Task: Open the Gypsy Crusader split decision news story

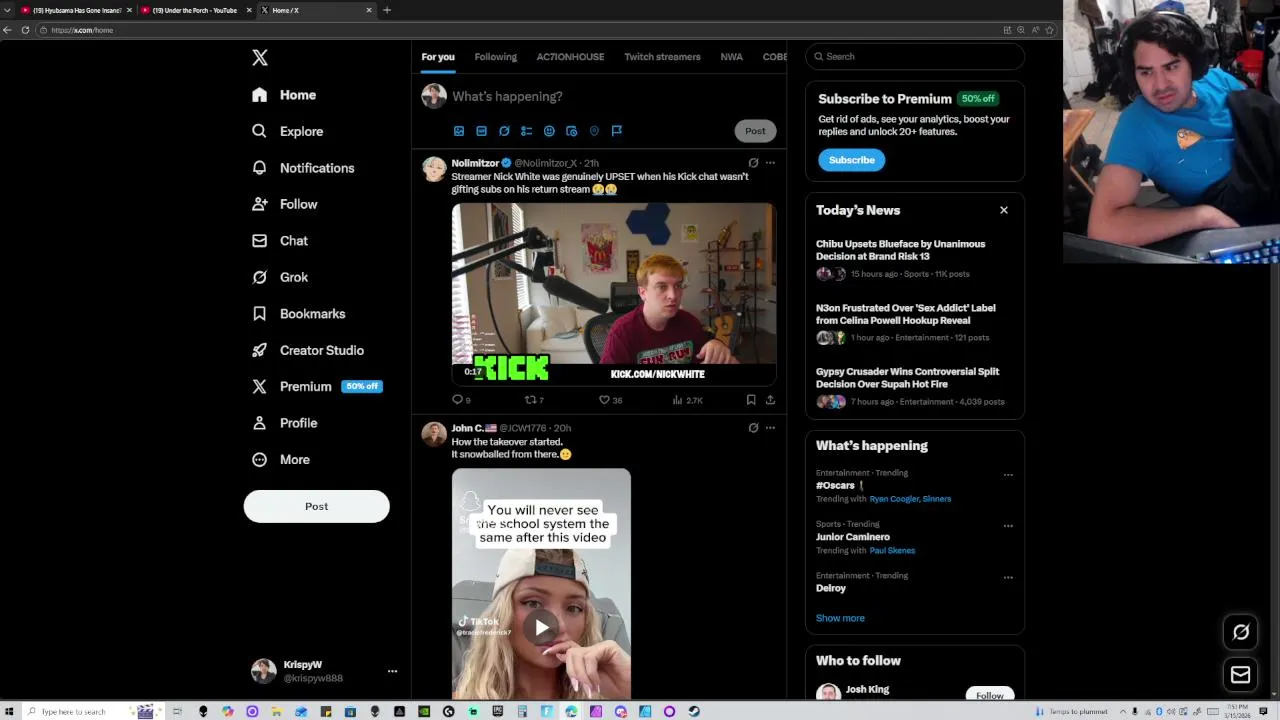Action: 907,378
